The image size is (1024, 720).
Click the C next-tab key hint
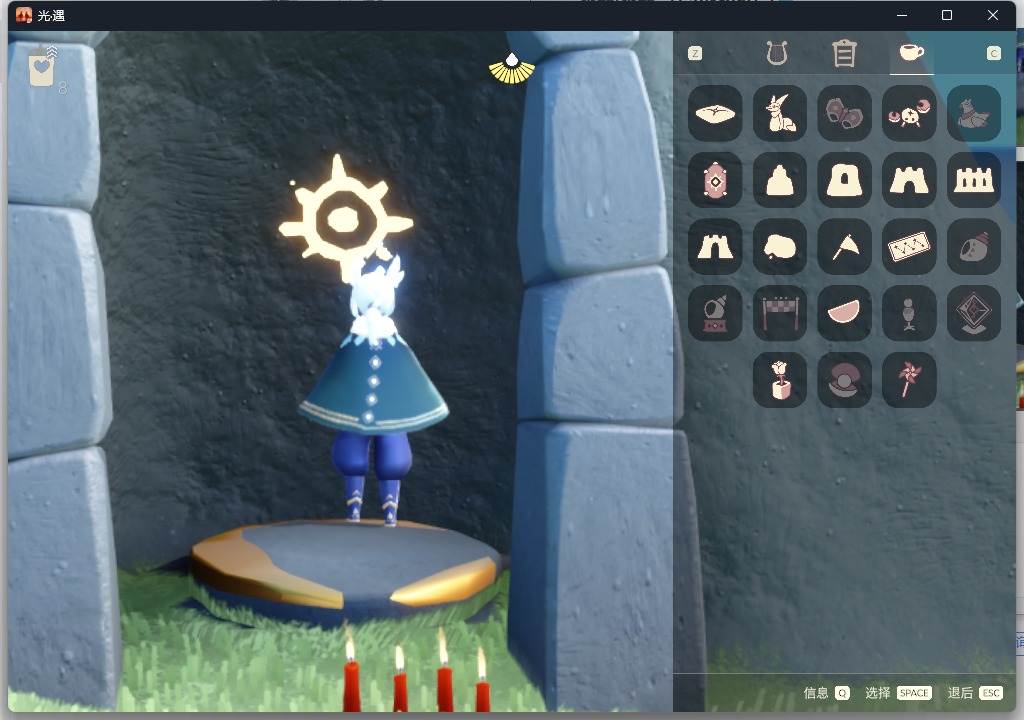coord(993,54)
